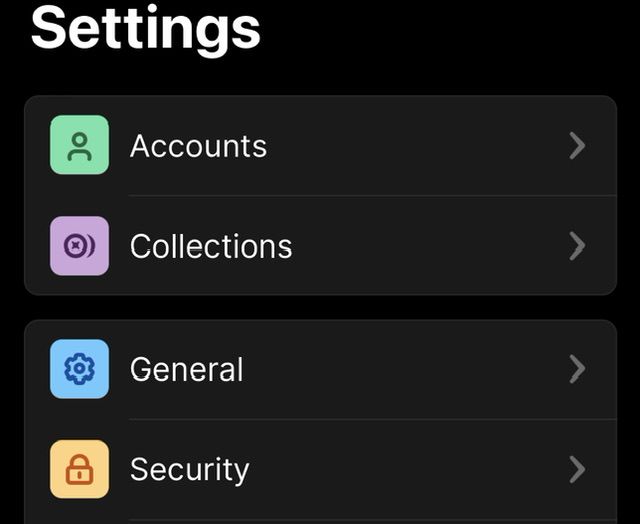Open General via its right chevron
Viewport: 640px width, 524px height.
[576, 369]
